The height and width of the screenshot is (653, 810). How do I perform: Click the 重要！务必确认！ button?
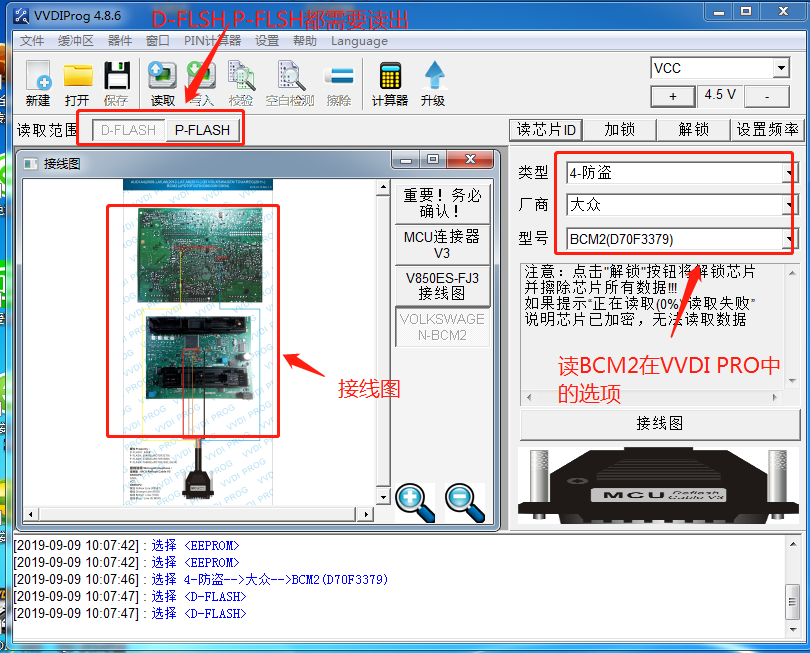pos(442,203)
